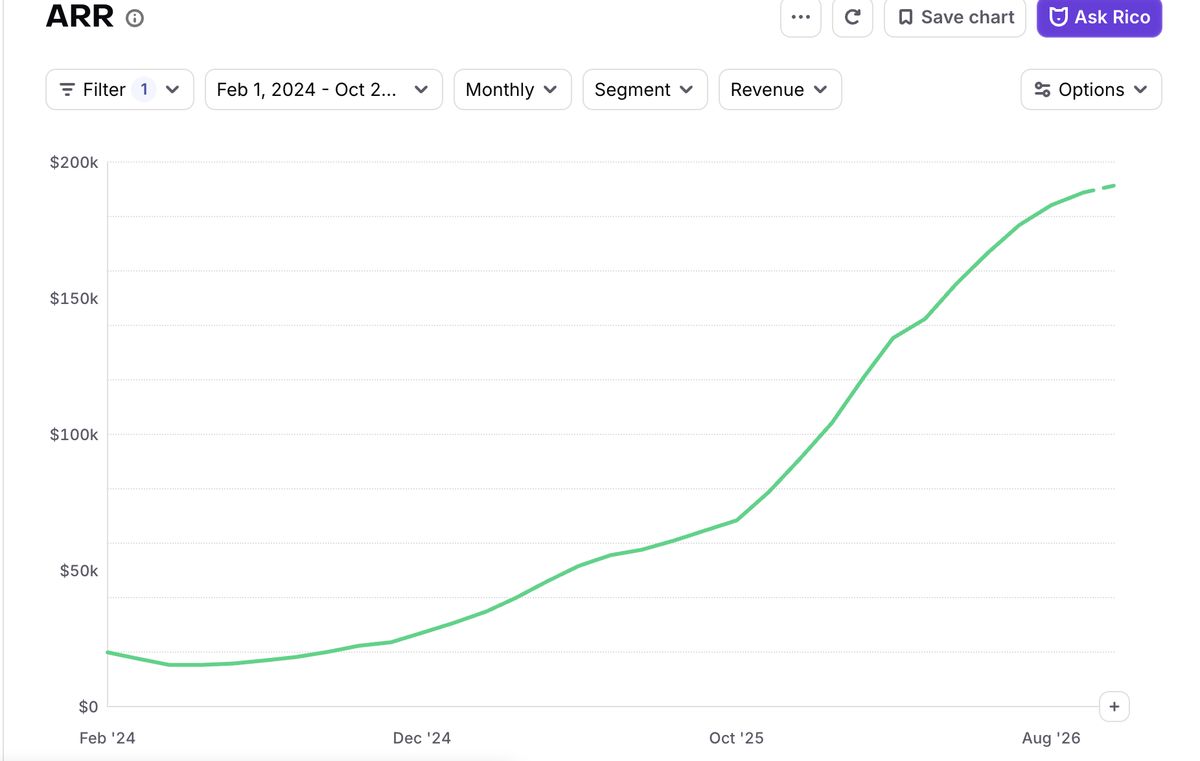Click the $200k y-axis label
This screenshot has width=1200, height=761.
click(x=74, y=162)
